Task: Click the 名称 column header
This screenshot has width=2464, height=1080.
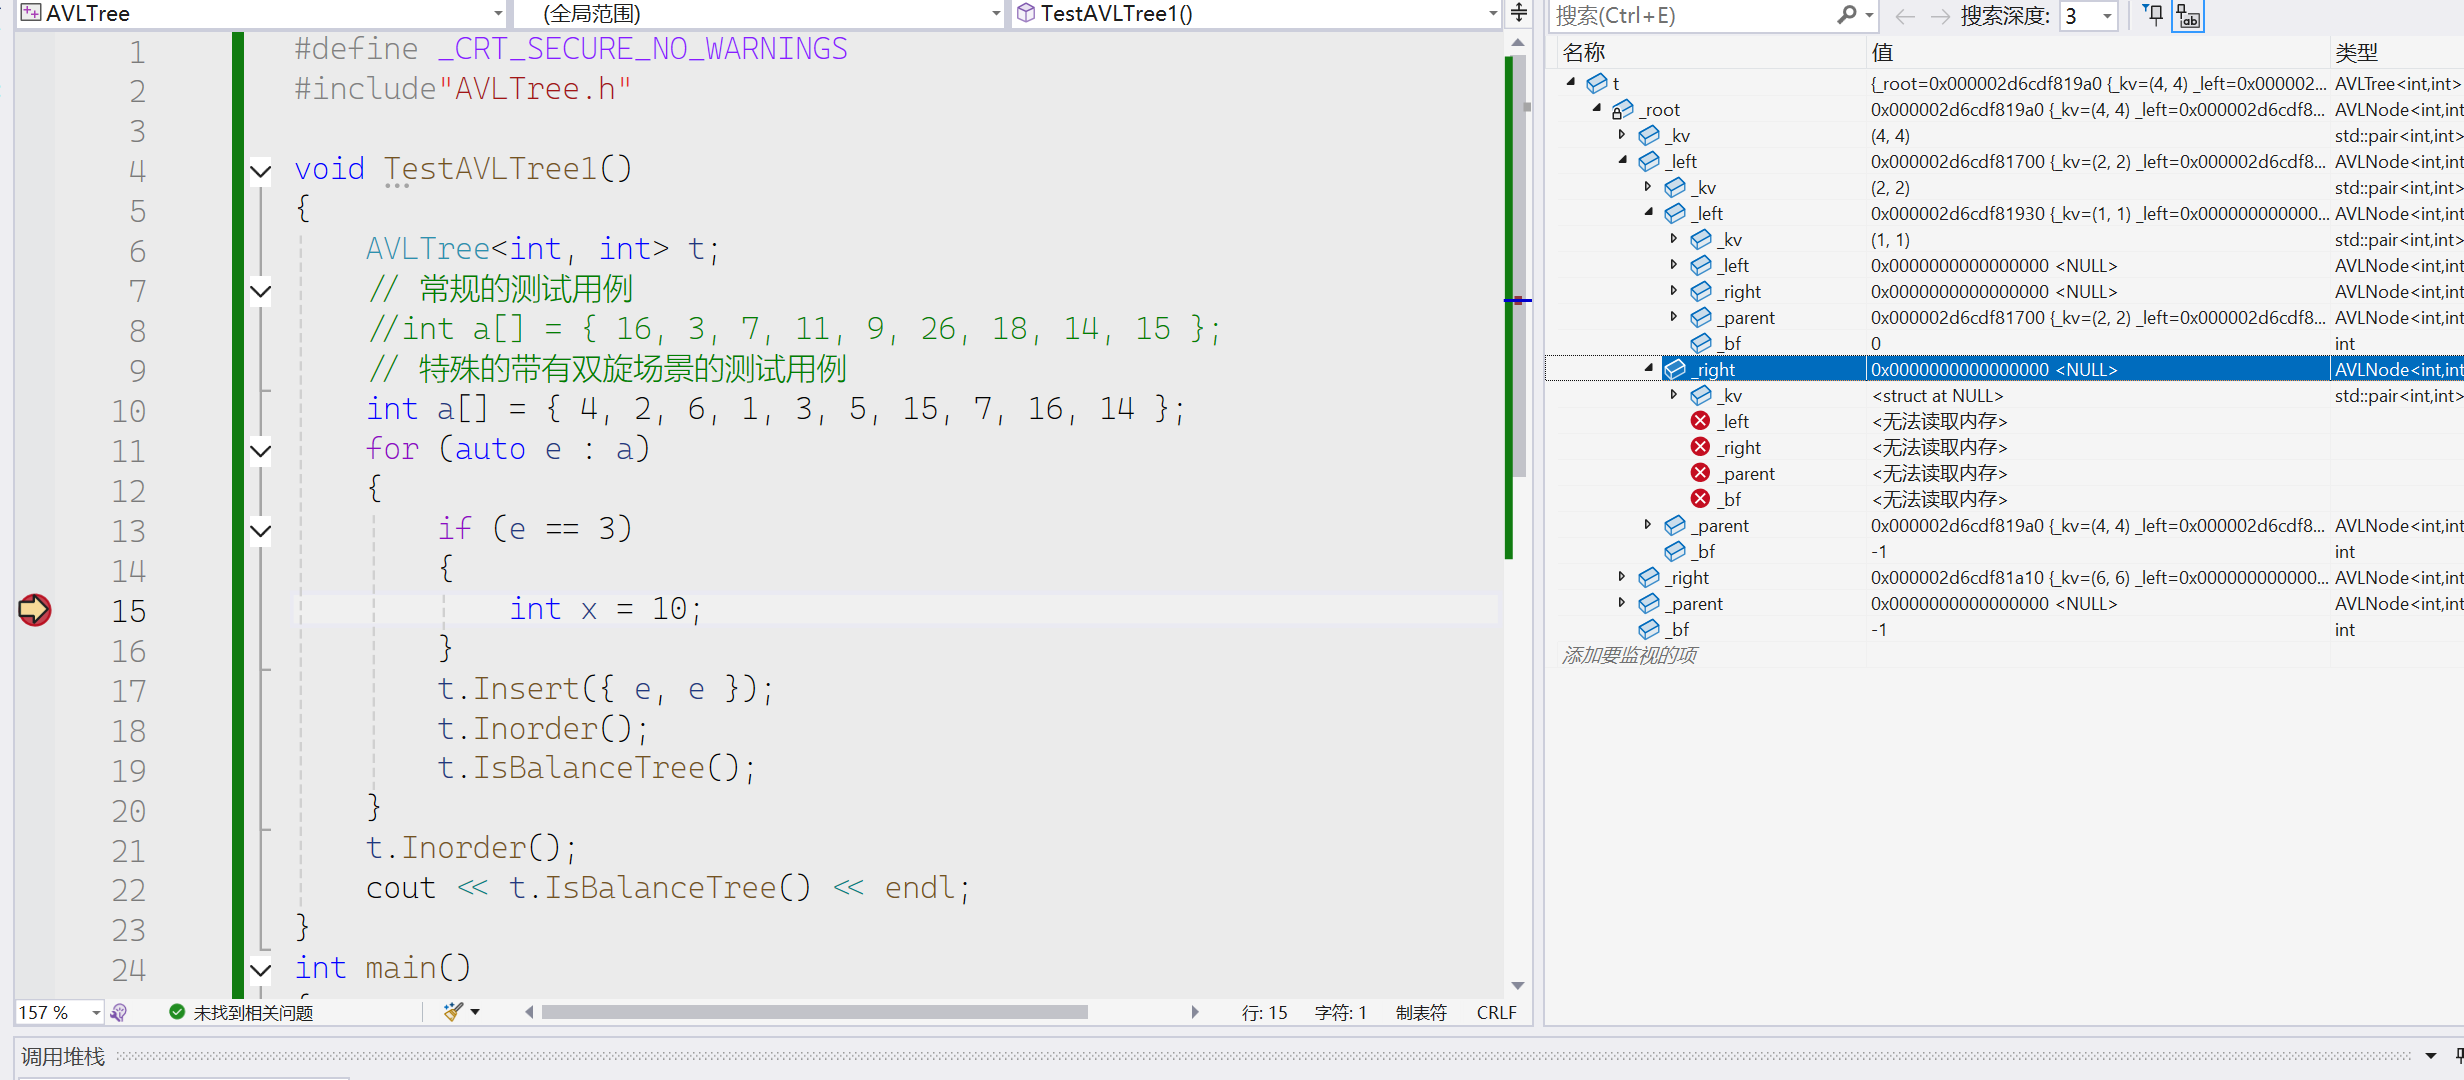Action: 1584,52
